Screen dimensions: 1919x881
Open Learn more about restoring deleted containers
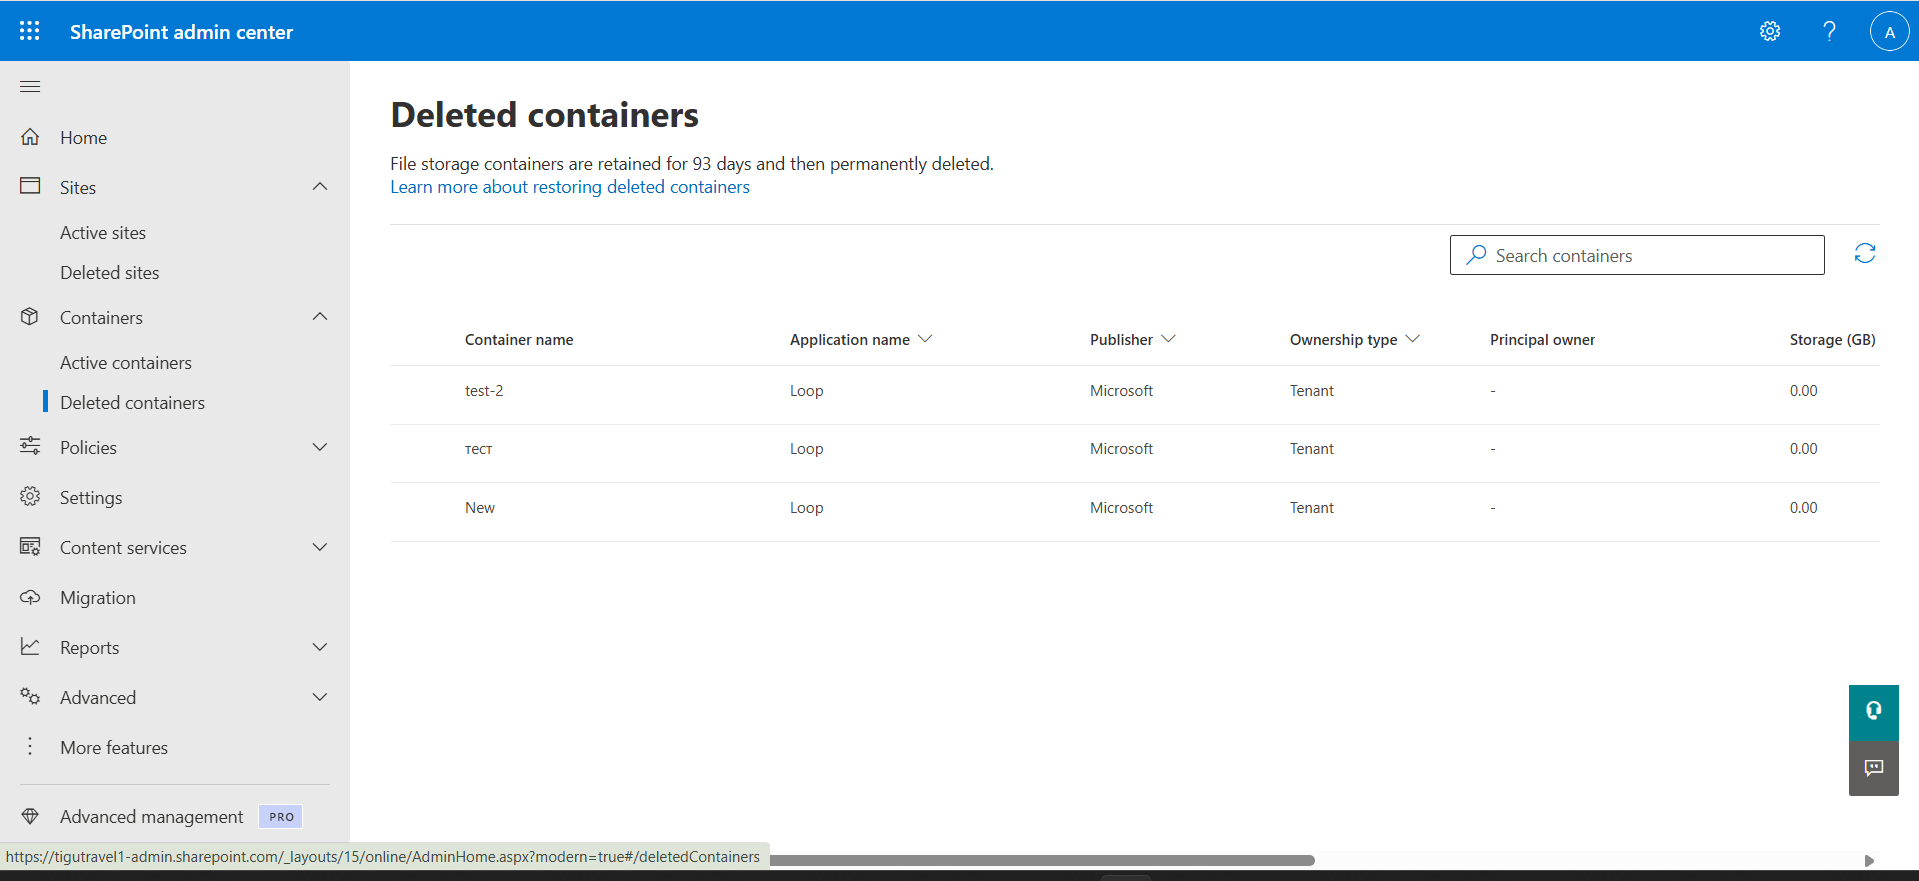click(570, 187)
